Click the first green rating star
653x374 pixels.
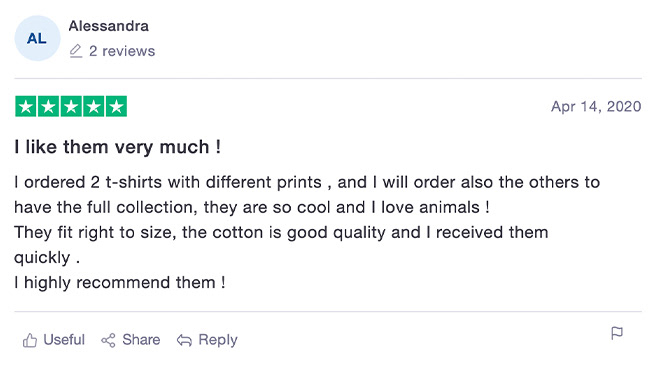click(x=26, y=107)
